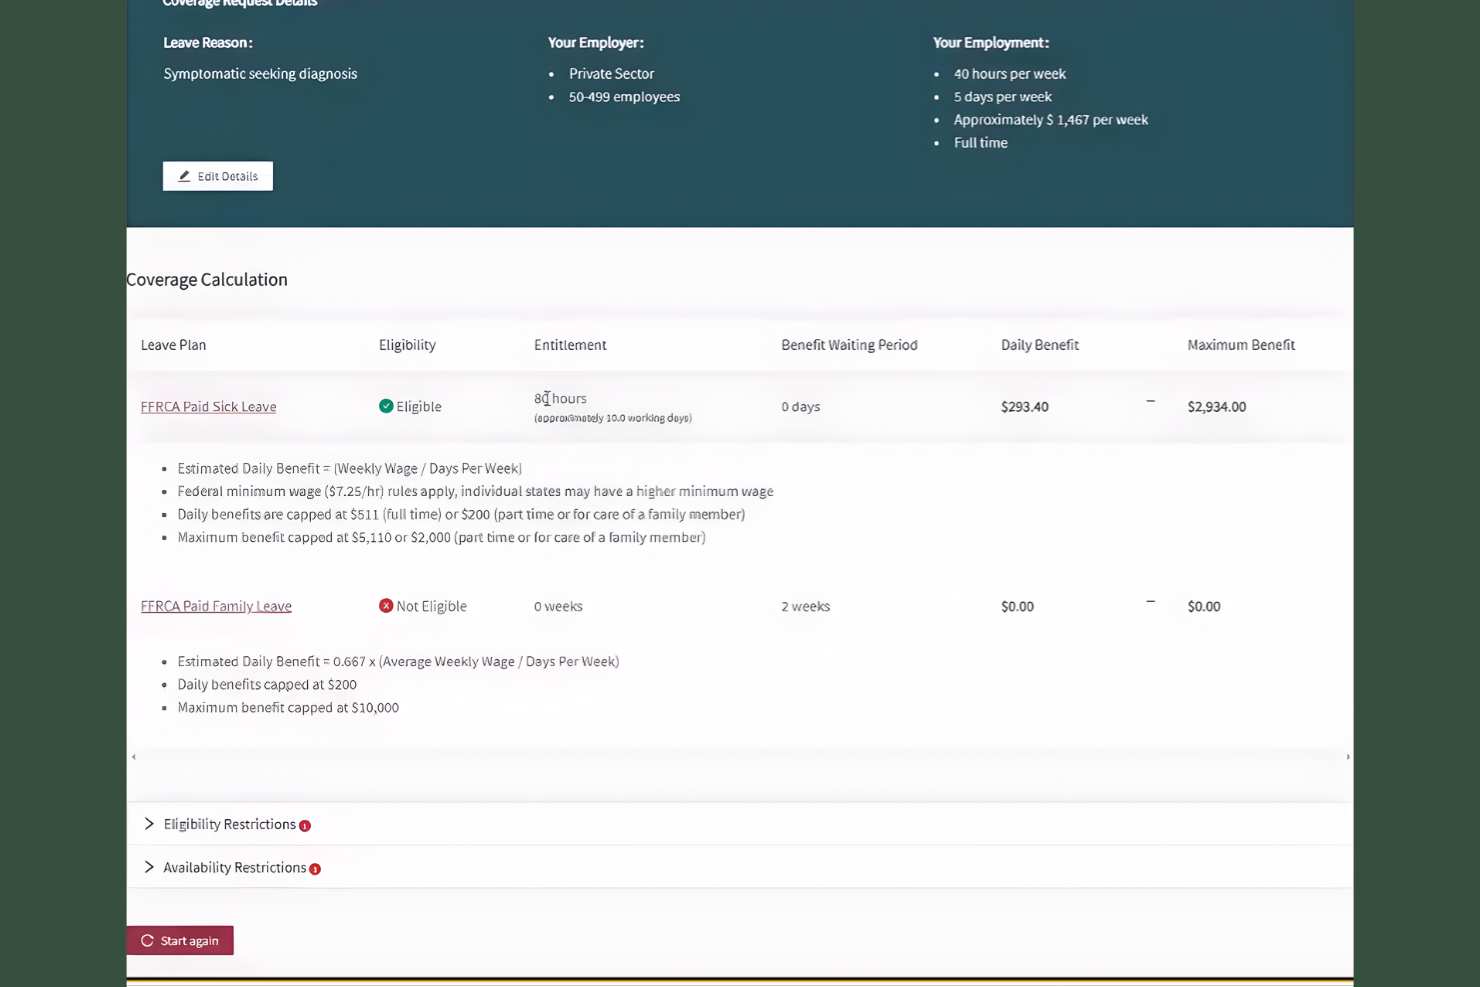Expand the Eligibility Restrictions section

tap(228, 824)
